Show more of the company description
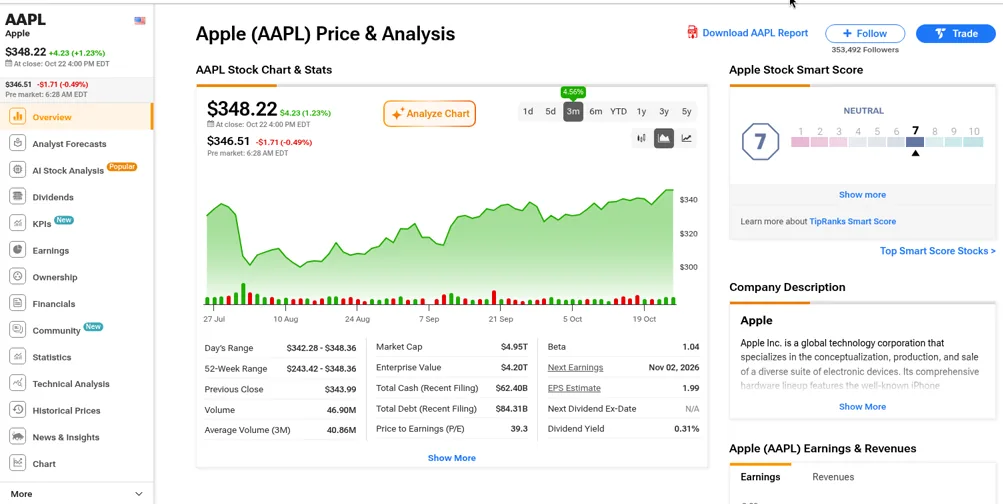 (862, 407)
